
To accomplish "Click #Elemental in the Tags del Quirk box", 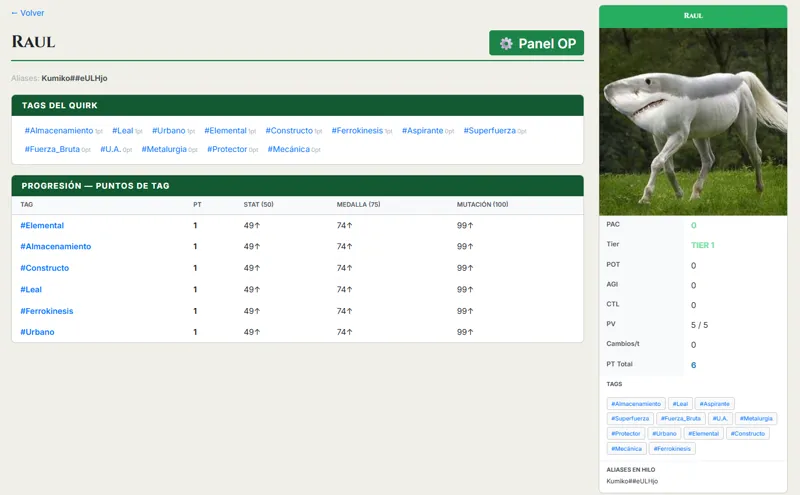I will point(225,131).
